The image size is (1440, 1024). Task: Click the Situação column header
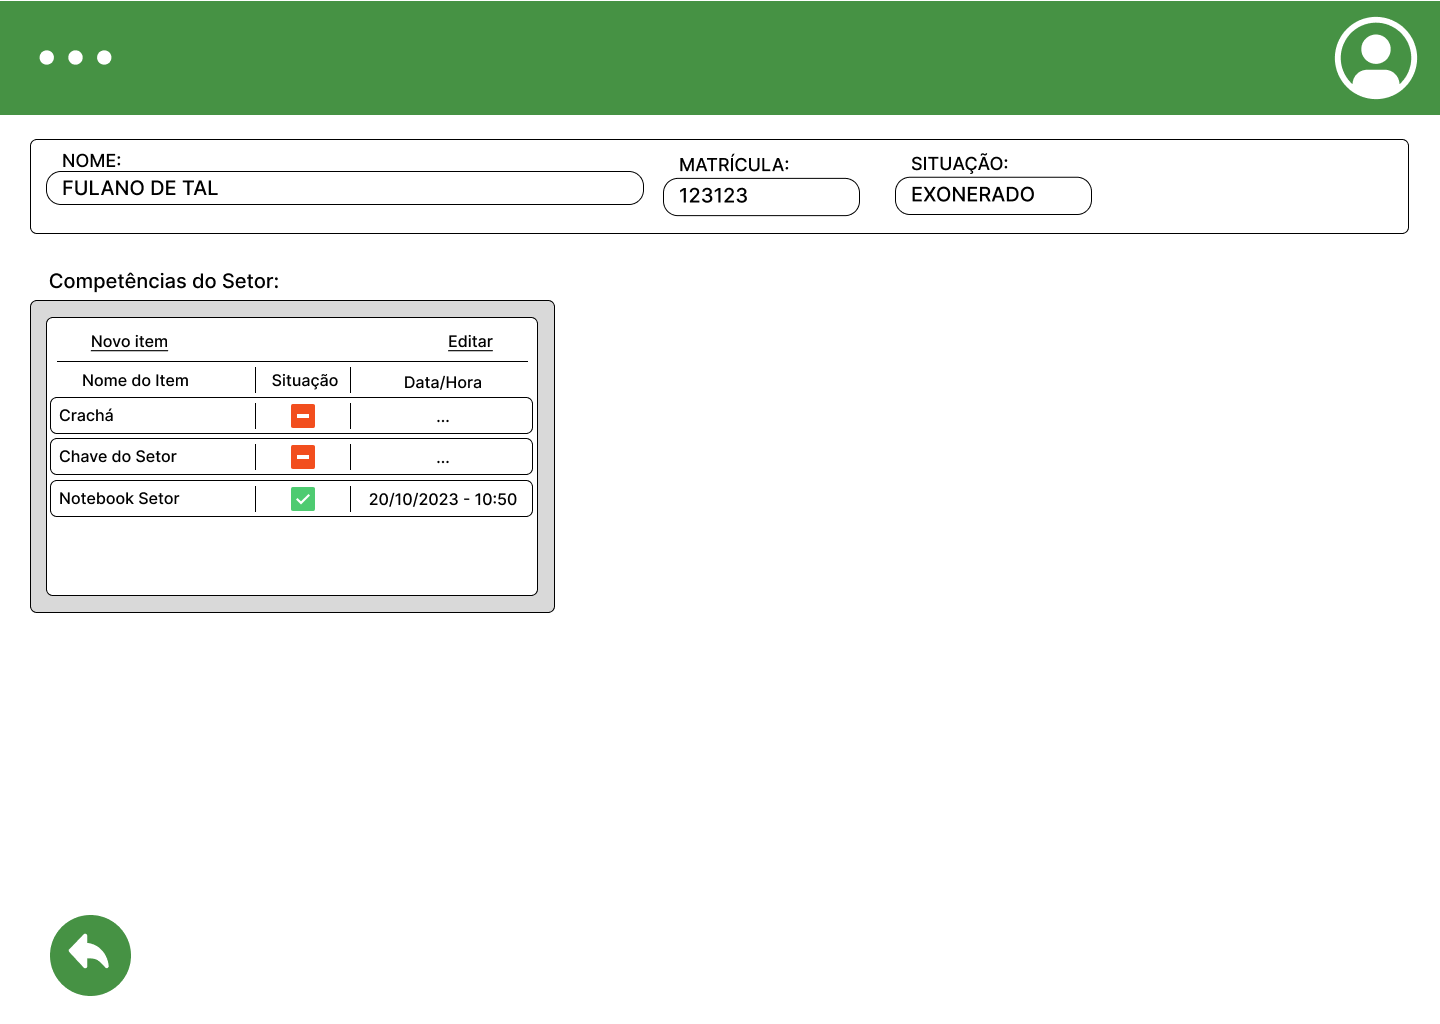coord(304,381)
